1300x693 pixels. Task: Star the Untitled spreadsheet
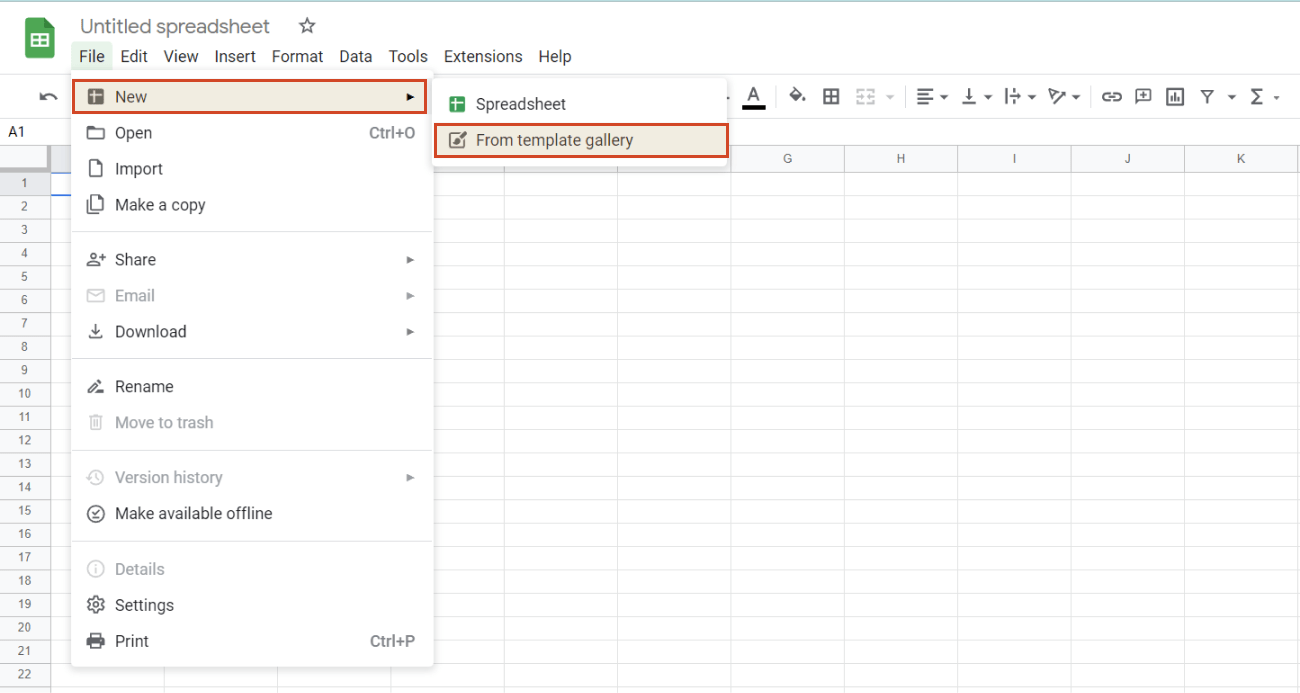306,25
